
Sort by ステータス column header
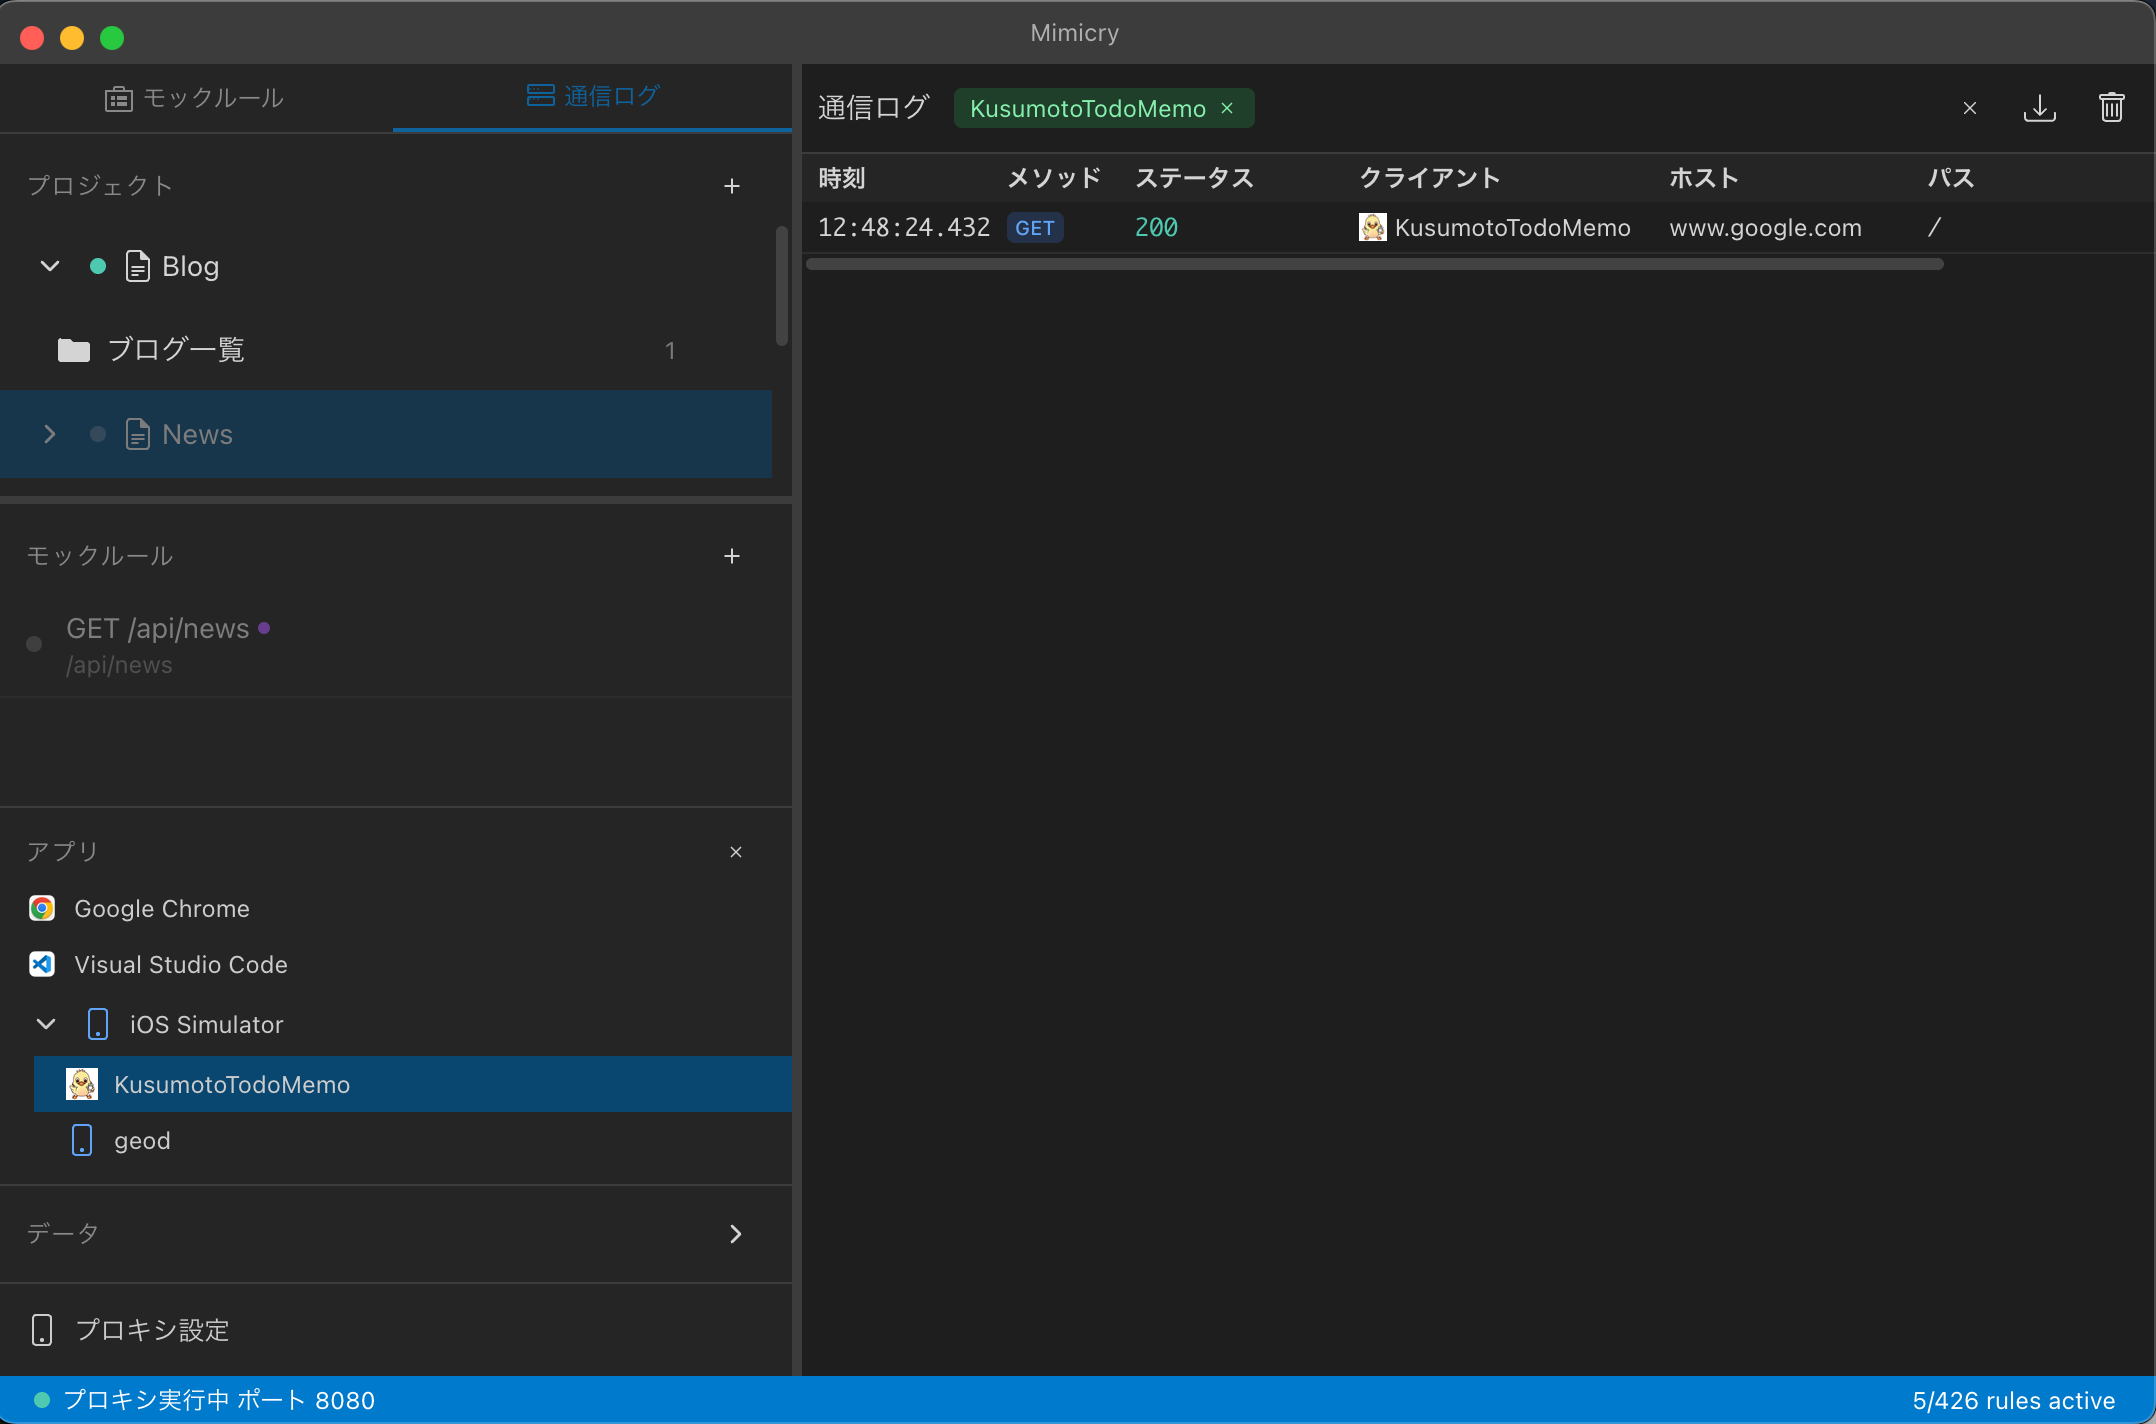tap(1194, 178)
